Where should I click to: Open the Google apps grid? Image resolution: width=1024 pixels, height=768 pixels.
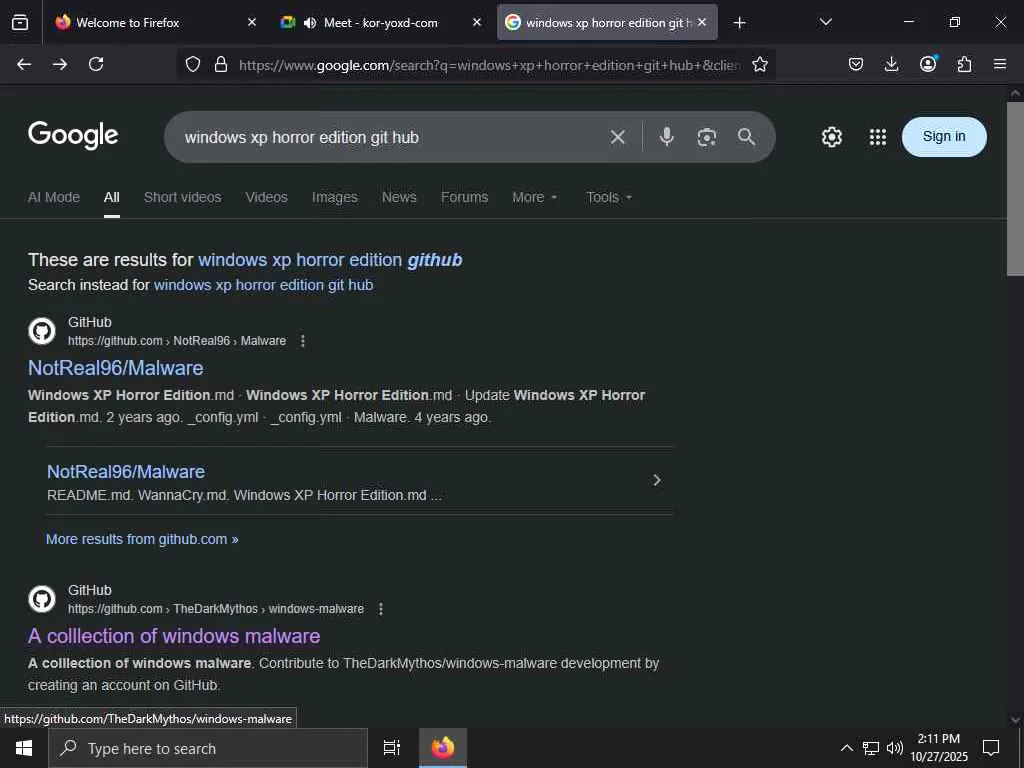[878, 137]
